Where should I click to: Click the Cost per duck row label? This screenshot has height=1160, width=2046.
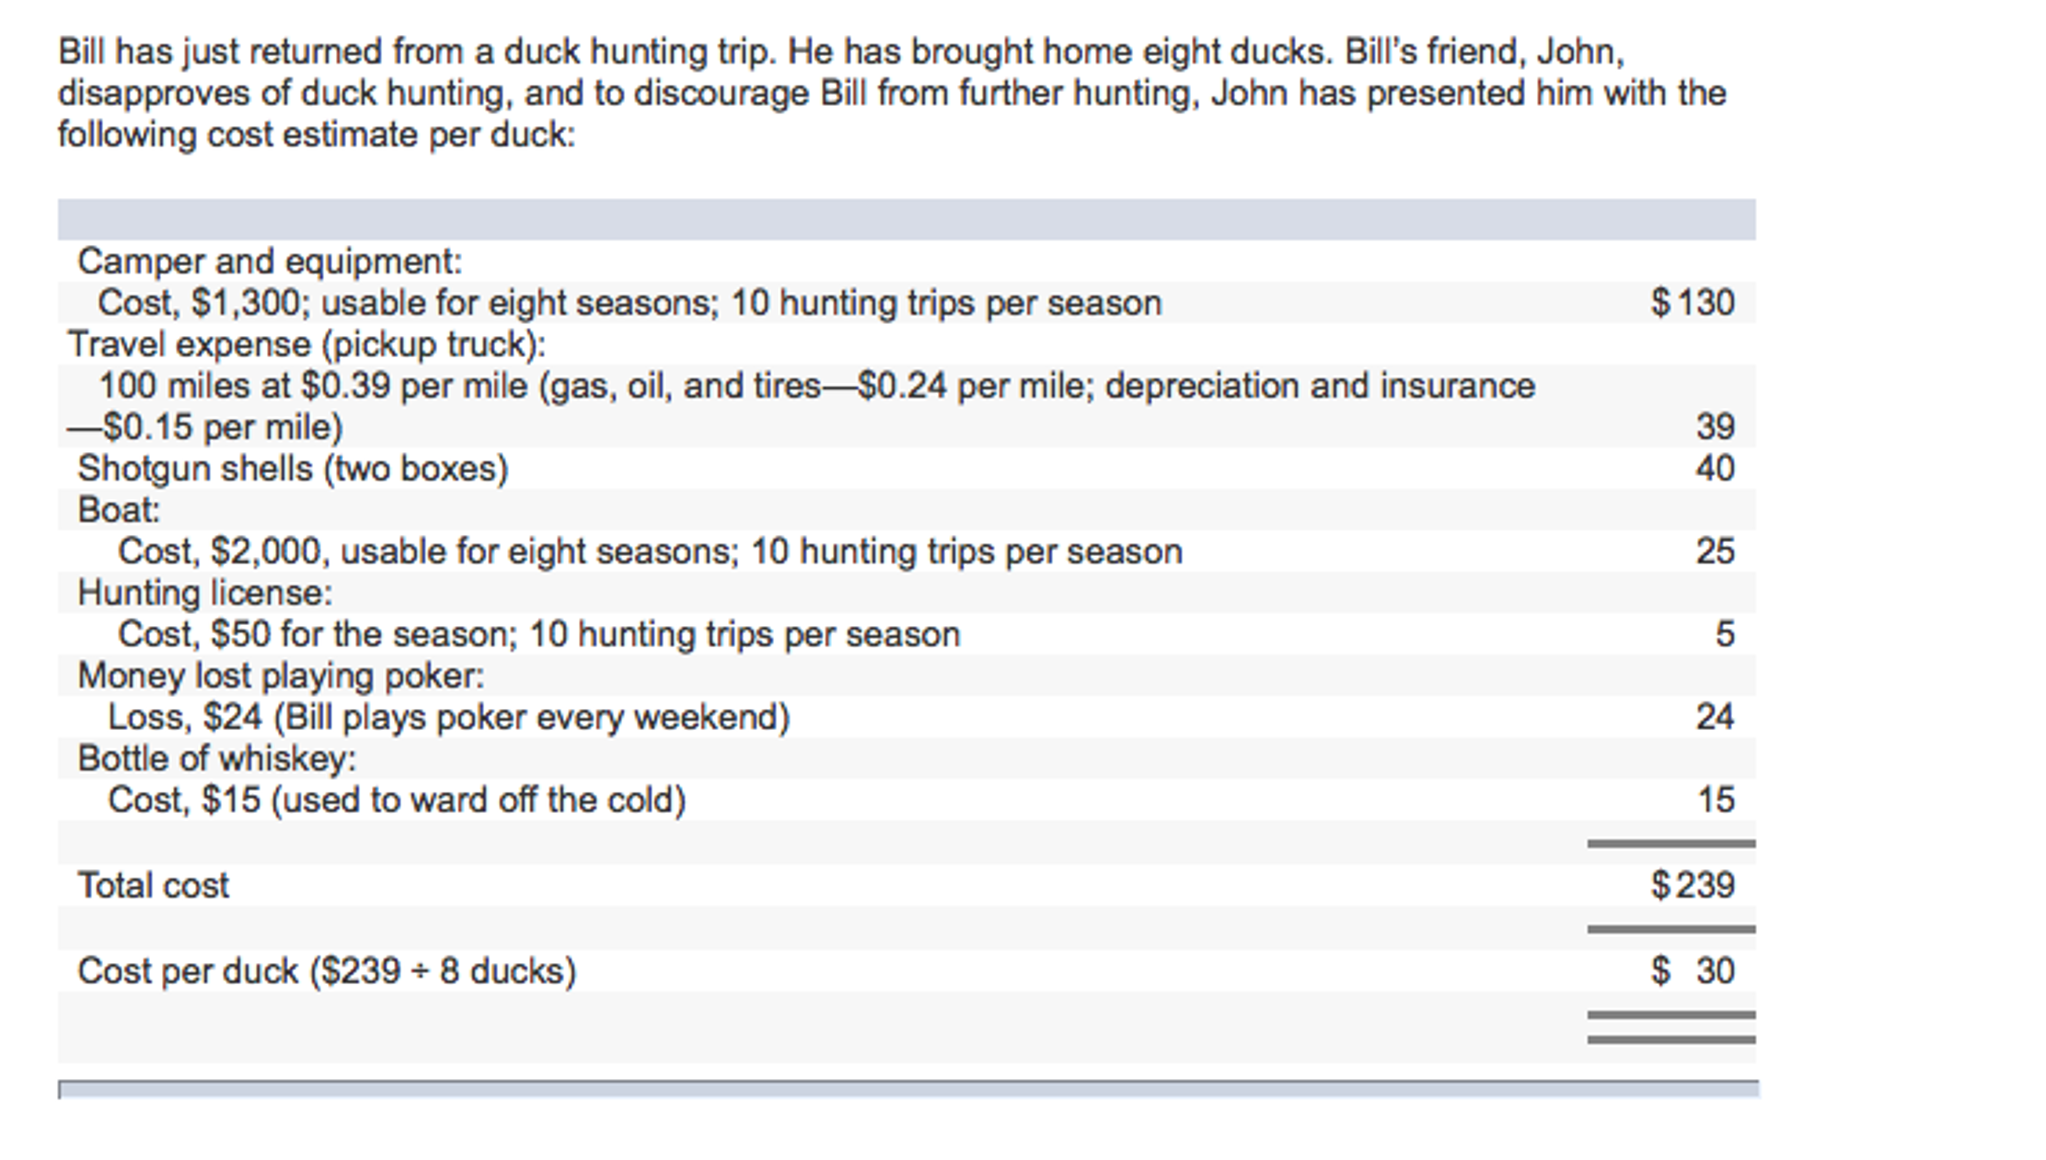(327, 971)
